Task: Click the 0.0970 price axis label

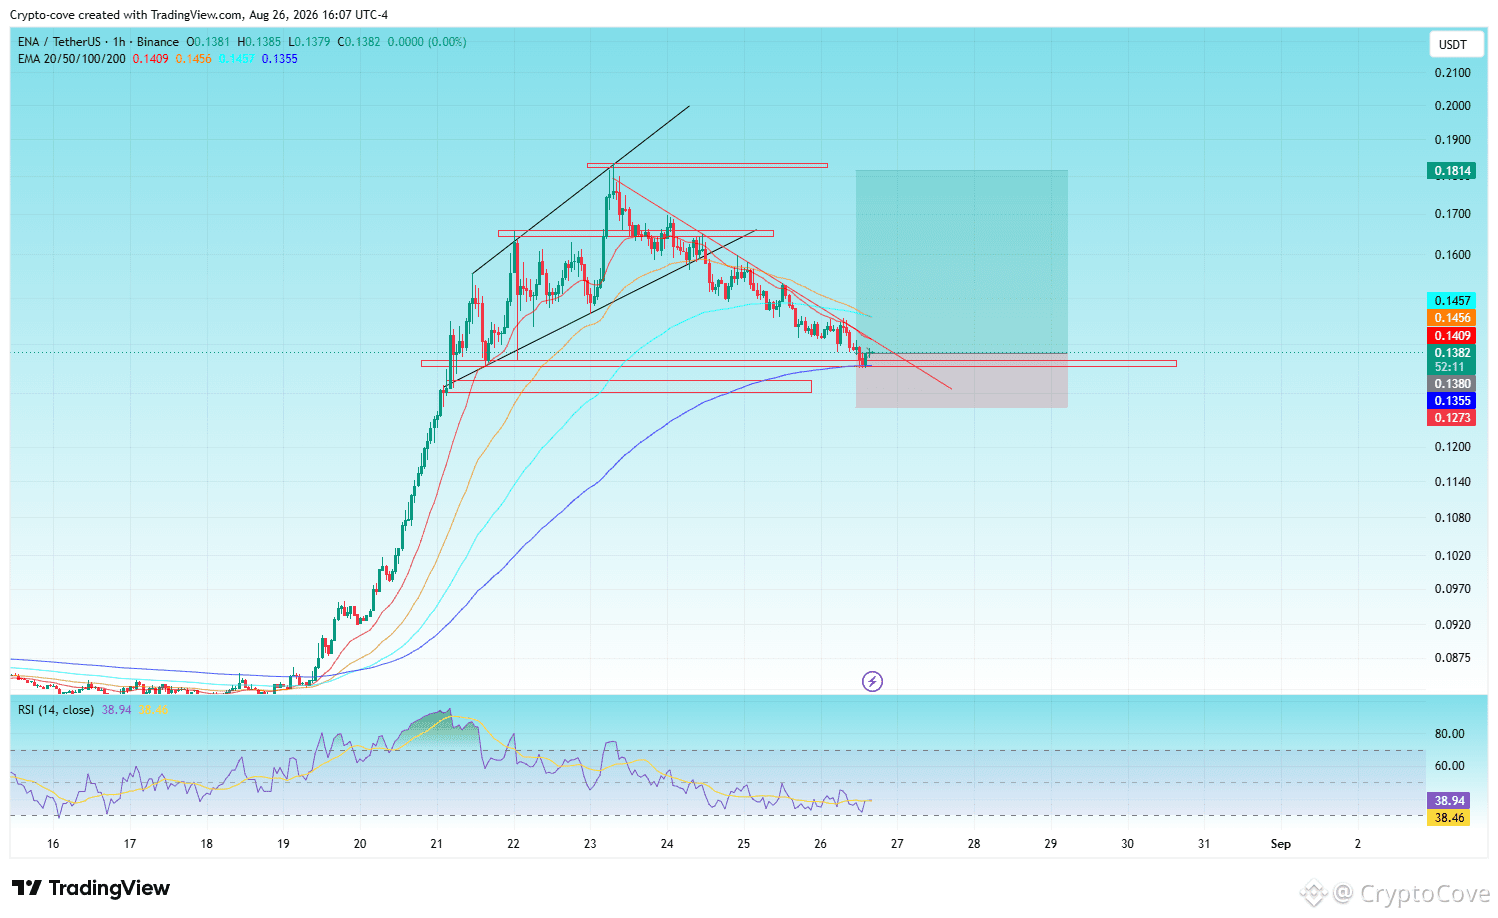Action: (1452, 589)
